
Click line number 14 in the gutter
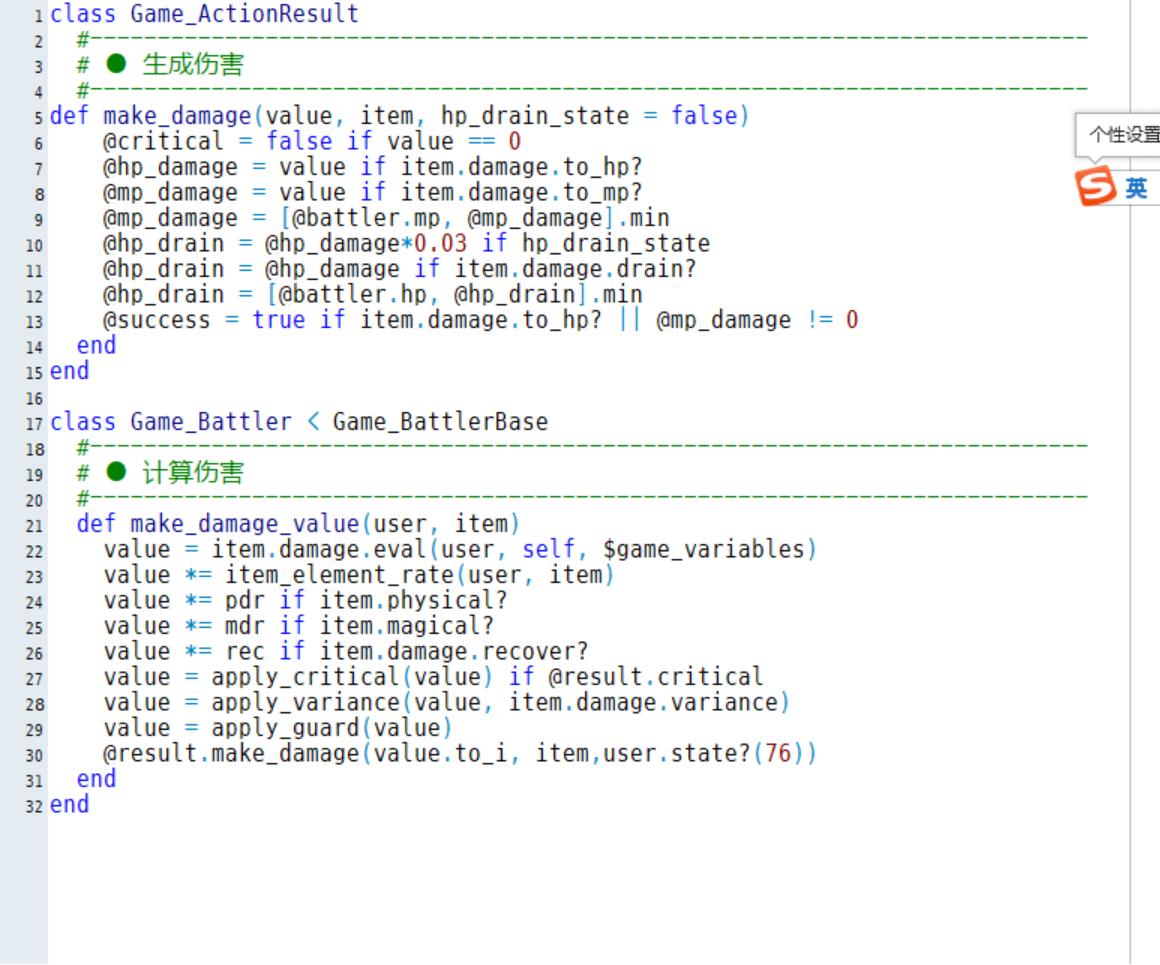[35, 348]
